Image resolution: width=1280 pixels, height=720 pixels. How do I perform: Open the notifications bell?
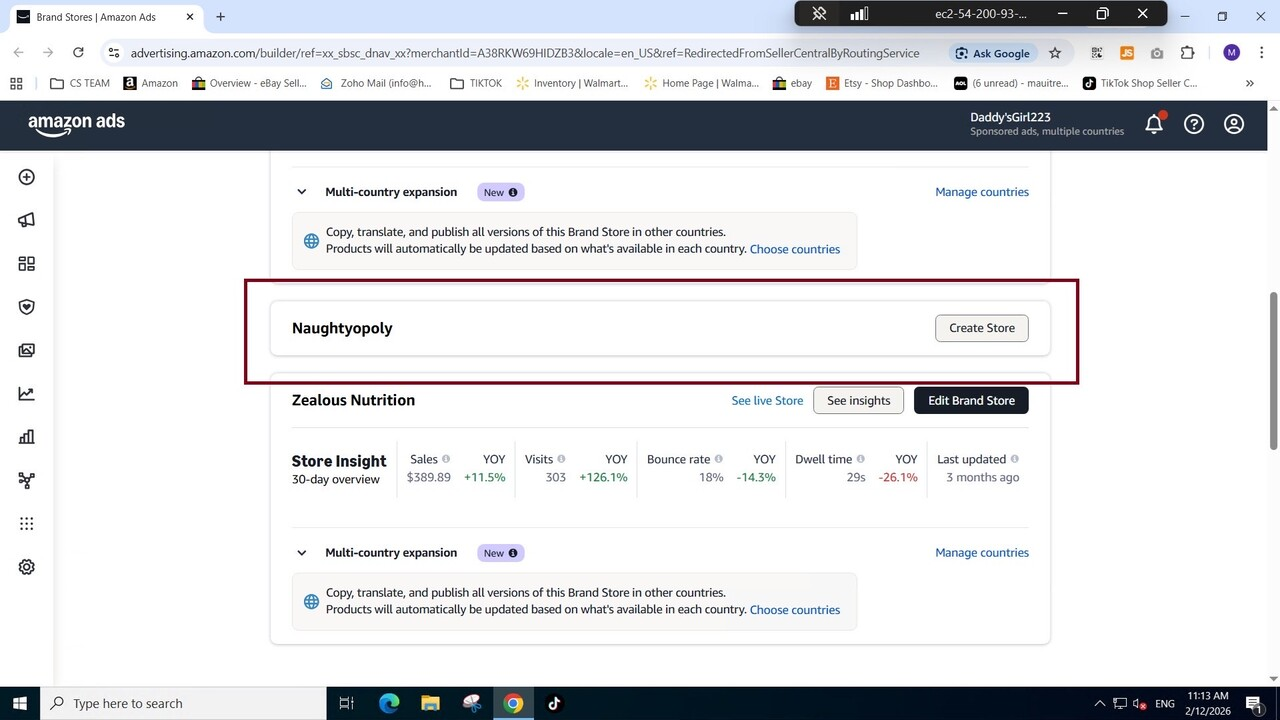point(1154,124)
